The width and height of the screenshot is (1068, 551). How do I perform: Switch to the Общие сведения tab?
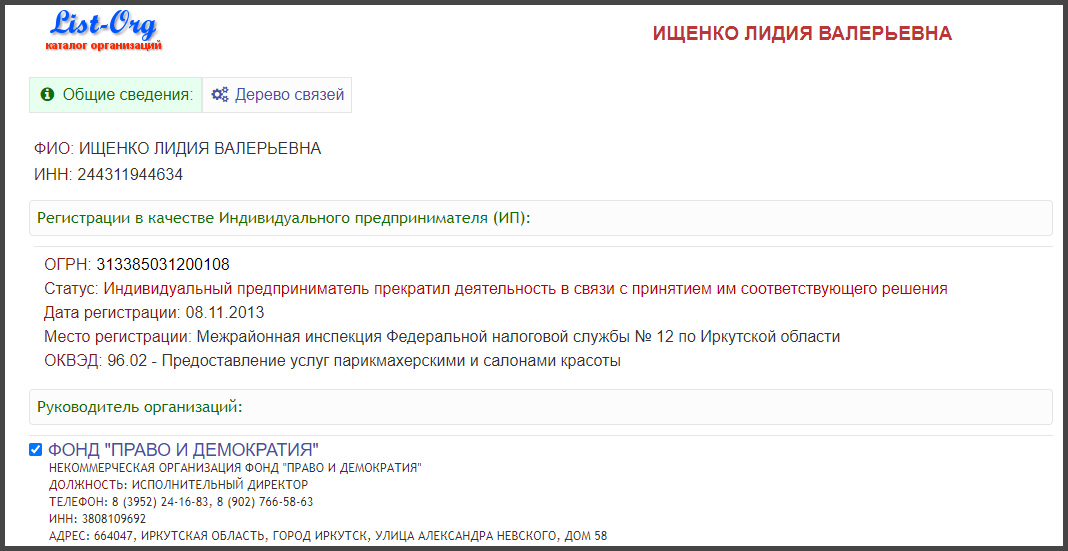[116, 95]
